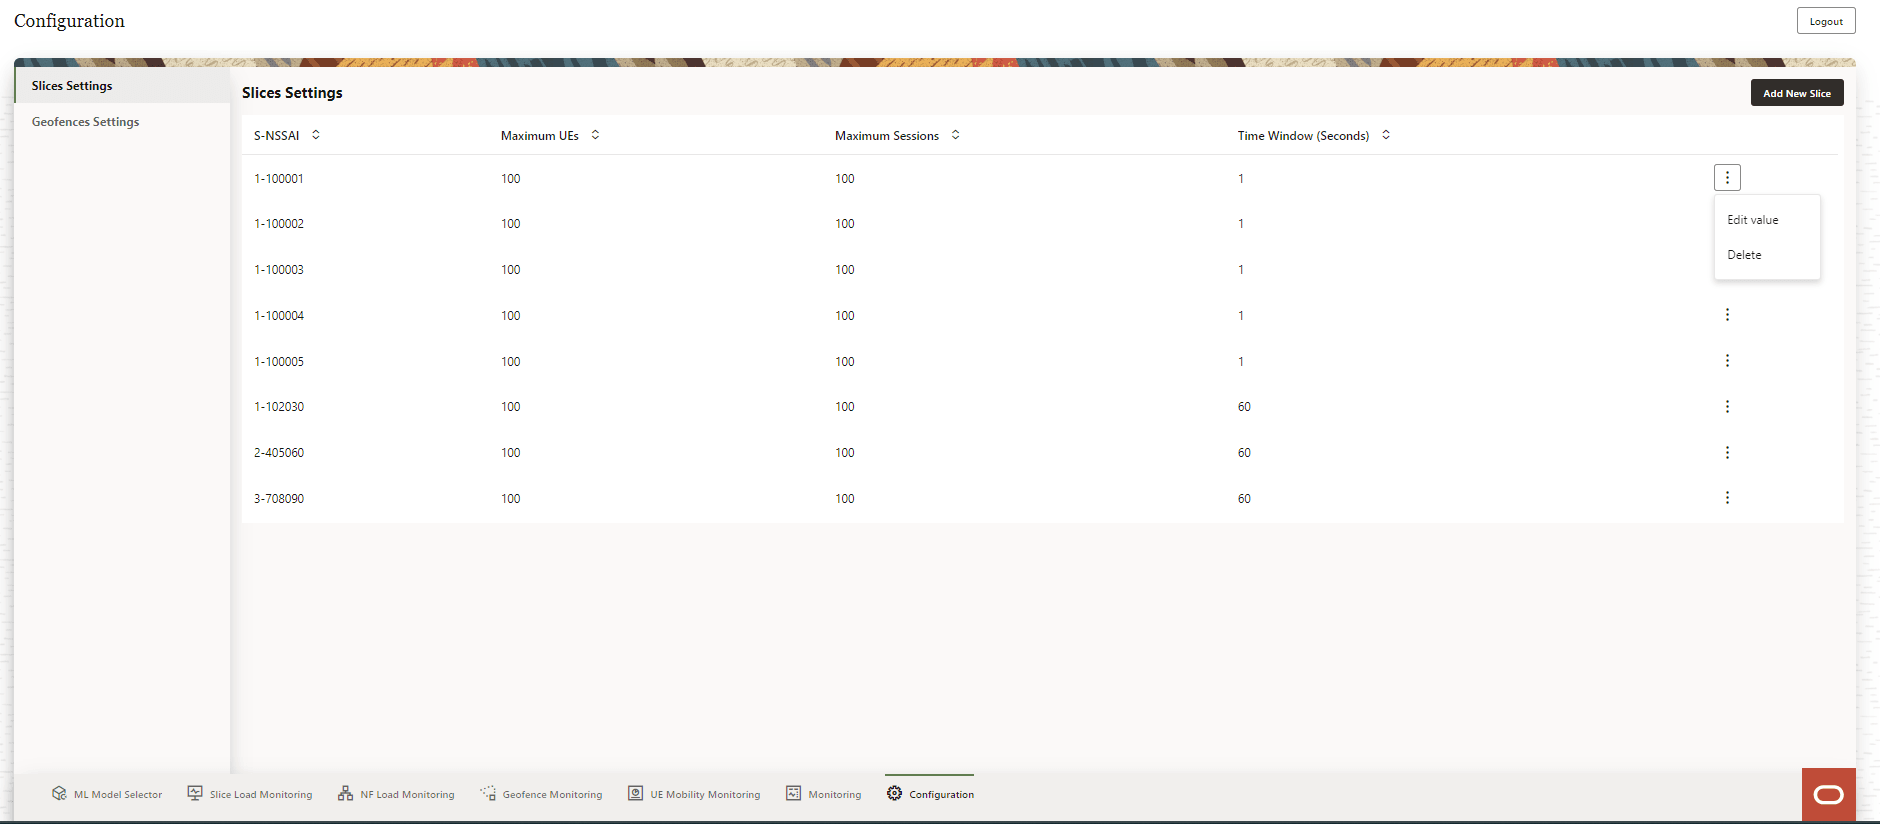
Task: Choose Edit value from the context menu
Action: (x=1767, y=220)
